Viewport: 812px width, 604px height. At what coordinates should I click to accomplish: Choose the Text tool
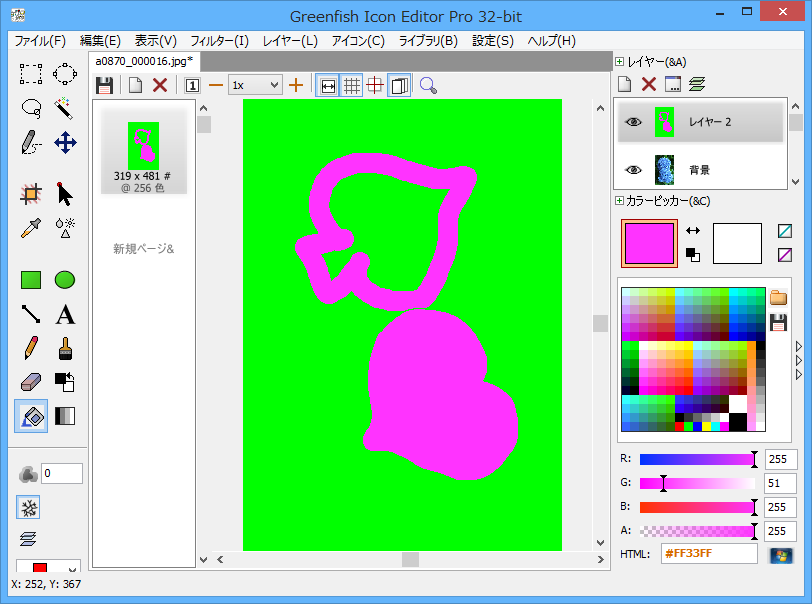(x=65, y=315)
